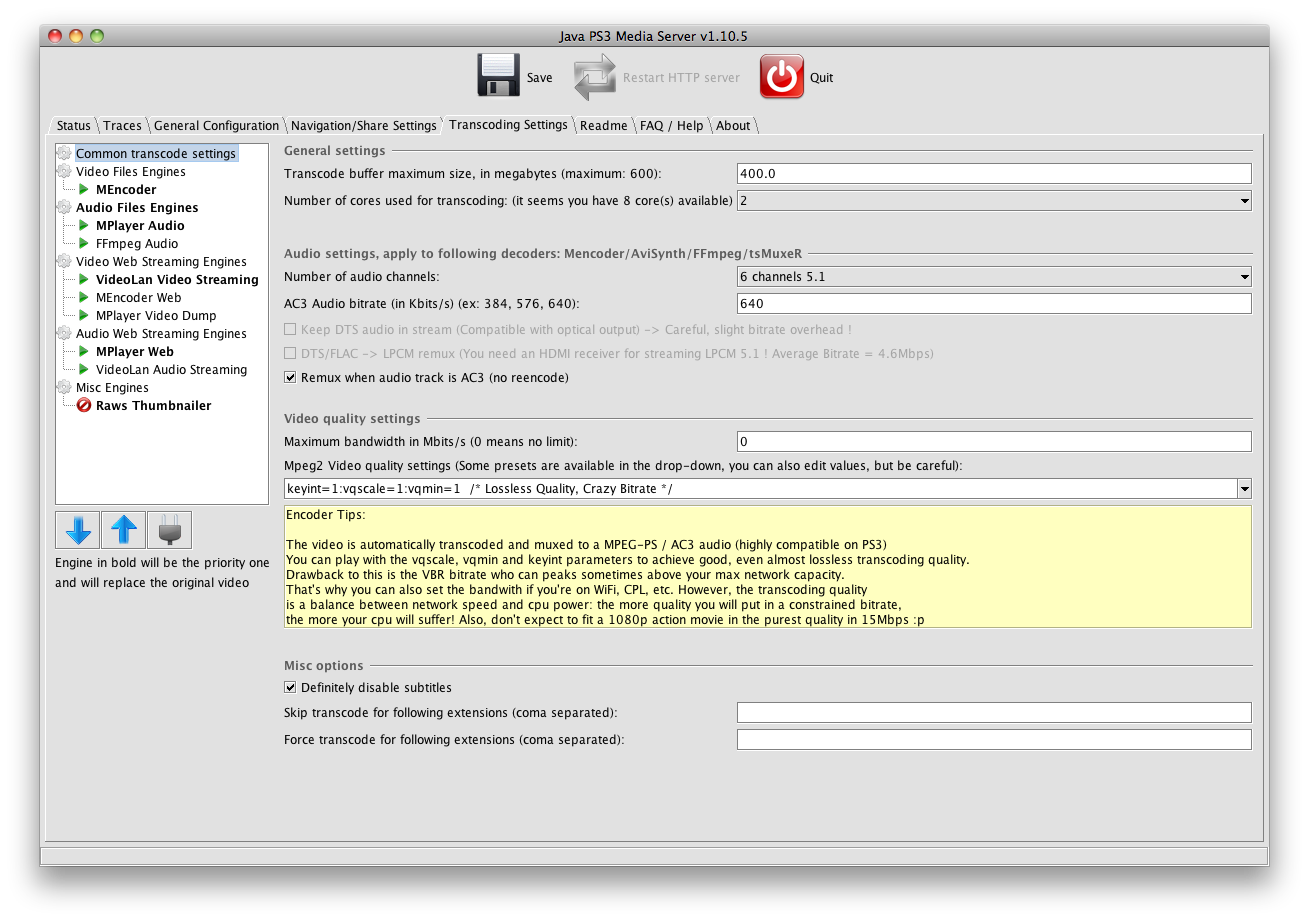The image size is (1309, 921).
Task: Open the FAQ / Help tab
Action: click(671, 126)
